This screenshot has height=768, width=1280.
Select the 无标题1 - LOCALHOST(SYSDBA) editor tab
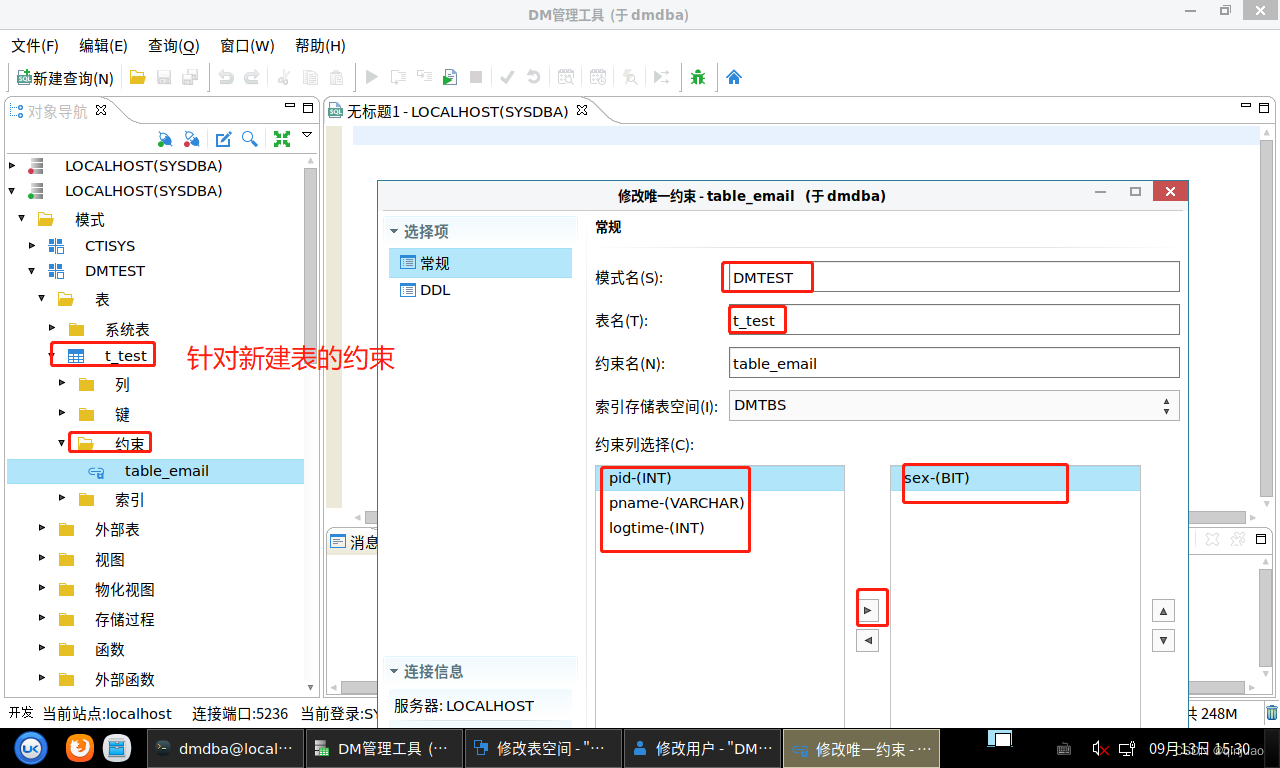pyautogui.click(x=458, y=111)
